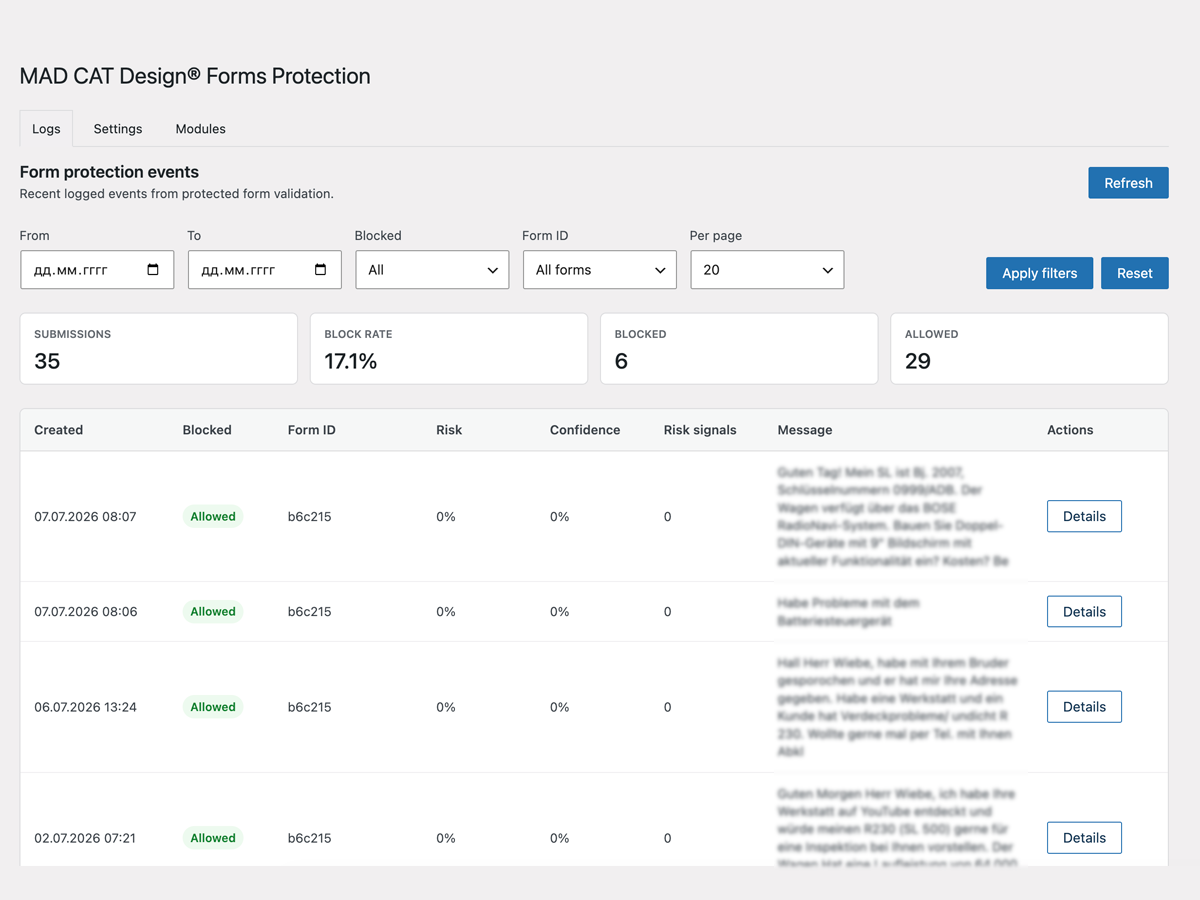The width and height of the screenshot is (1200, 900).
Task: Click the 'Form protection events' heading
Action: point(109,172)
